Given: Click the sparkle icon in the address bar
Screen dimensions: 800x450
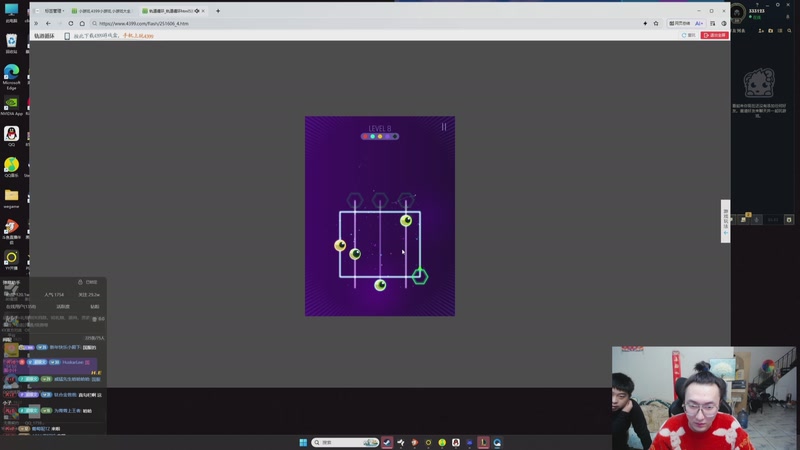Looking at the screenshot, I should coord(645,23).
